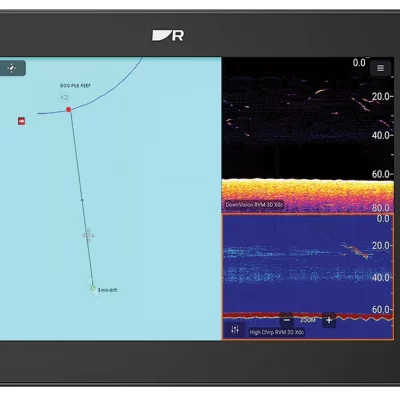400x400 pixels.
Task: Click the DownVision RVM 3D Xdc channel label
Action: click(254, 205)
